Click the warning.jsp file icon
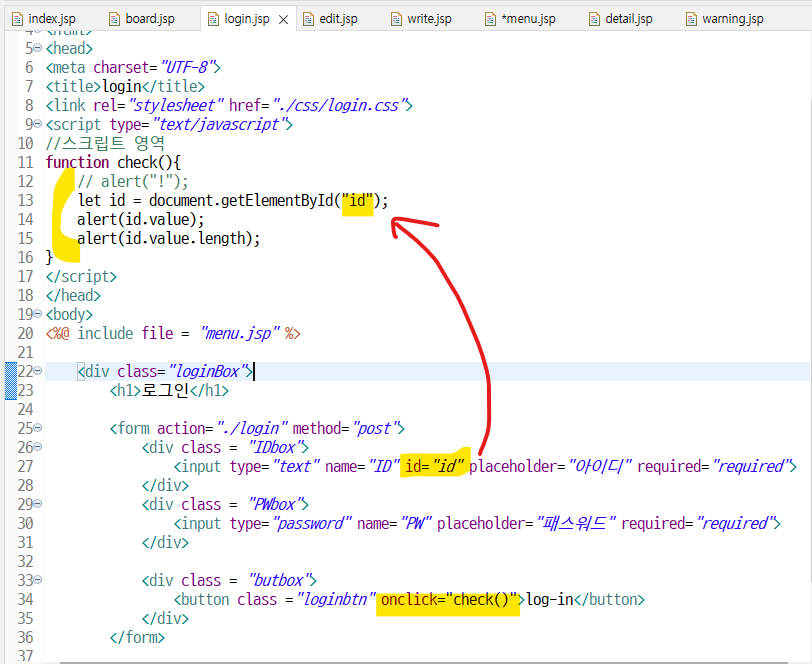The width and height of the screenshot is (812, 664). pyautogui.click(x=691, y=20)
